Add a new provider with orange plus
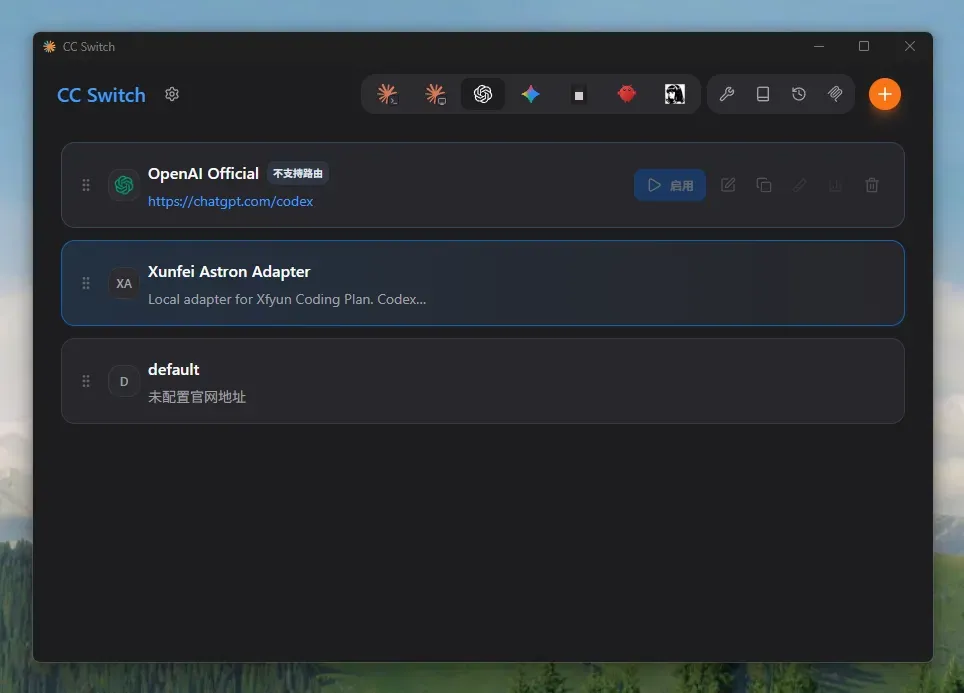 (x=885, y=94)
